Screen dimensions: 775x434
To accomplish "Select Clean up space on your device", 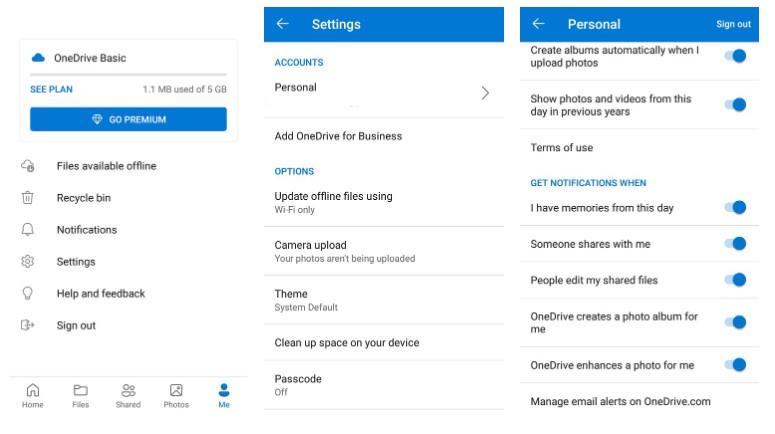I will coord(384,343).
